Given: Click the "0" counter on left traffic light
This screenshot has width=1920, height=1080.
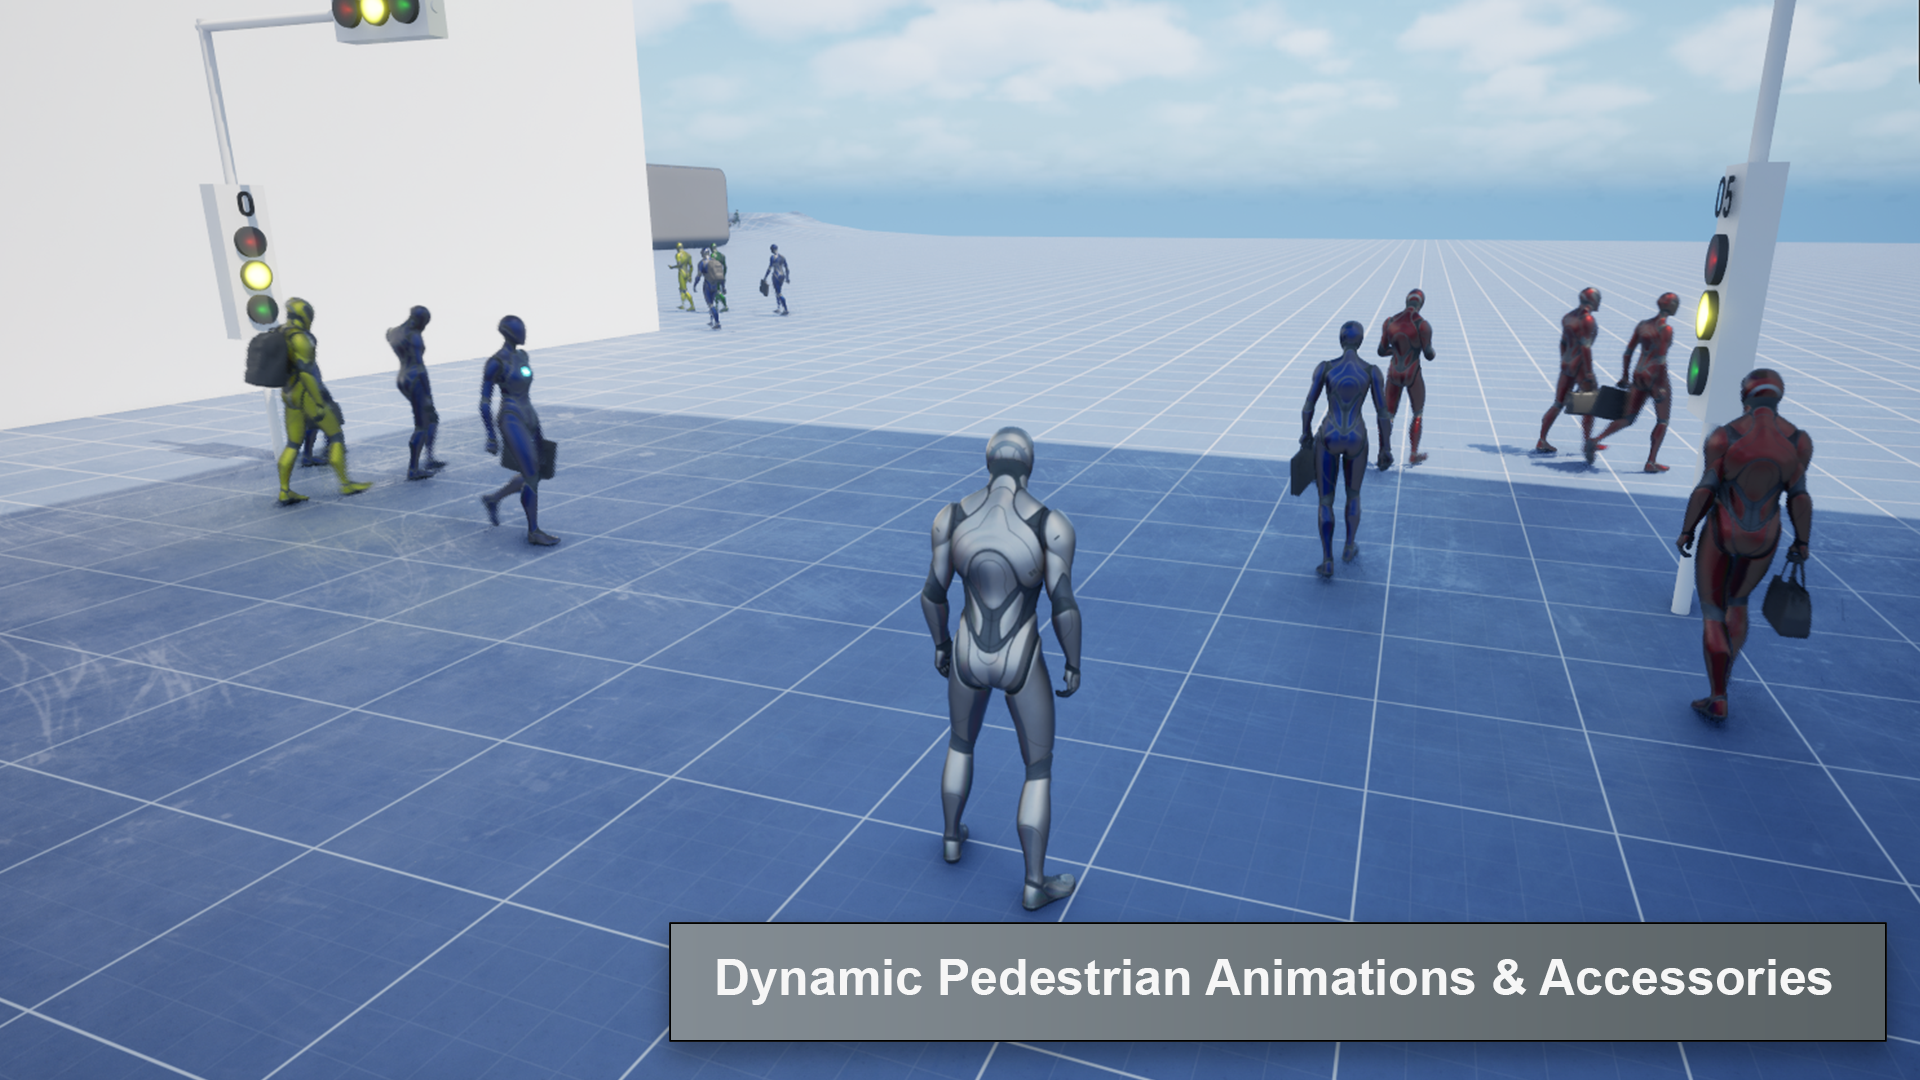Looking at the screenshot, I should click(245, 204).
